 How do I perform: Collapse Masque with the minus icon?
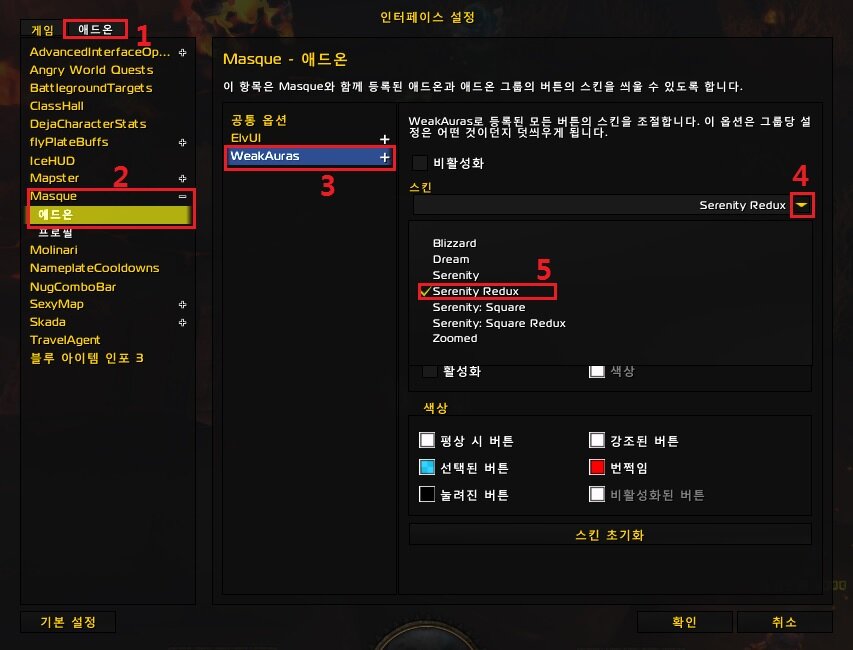click(183, 196)
